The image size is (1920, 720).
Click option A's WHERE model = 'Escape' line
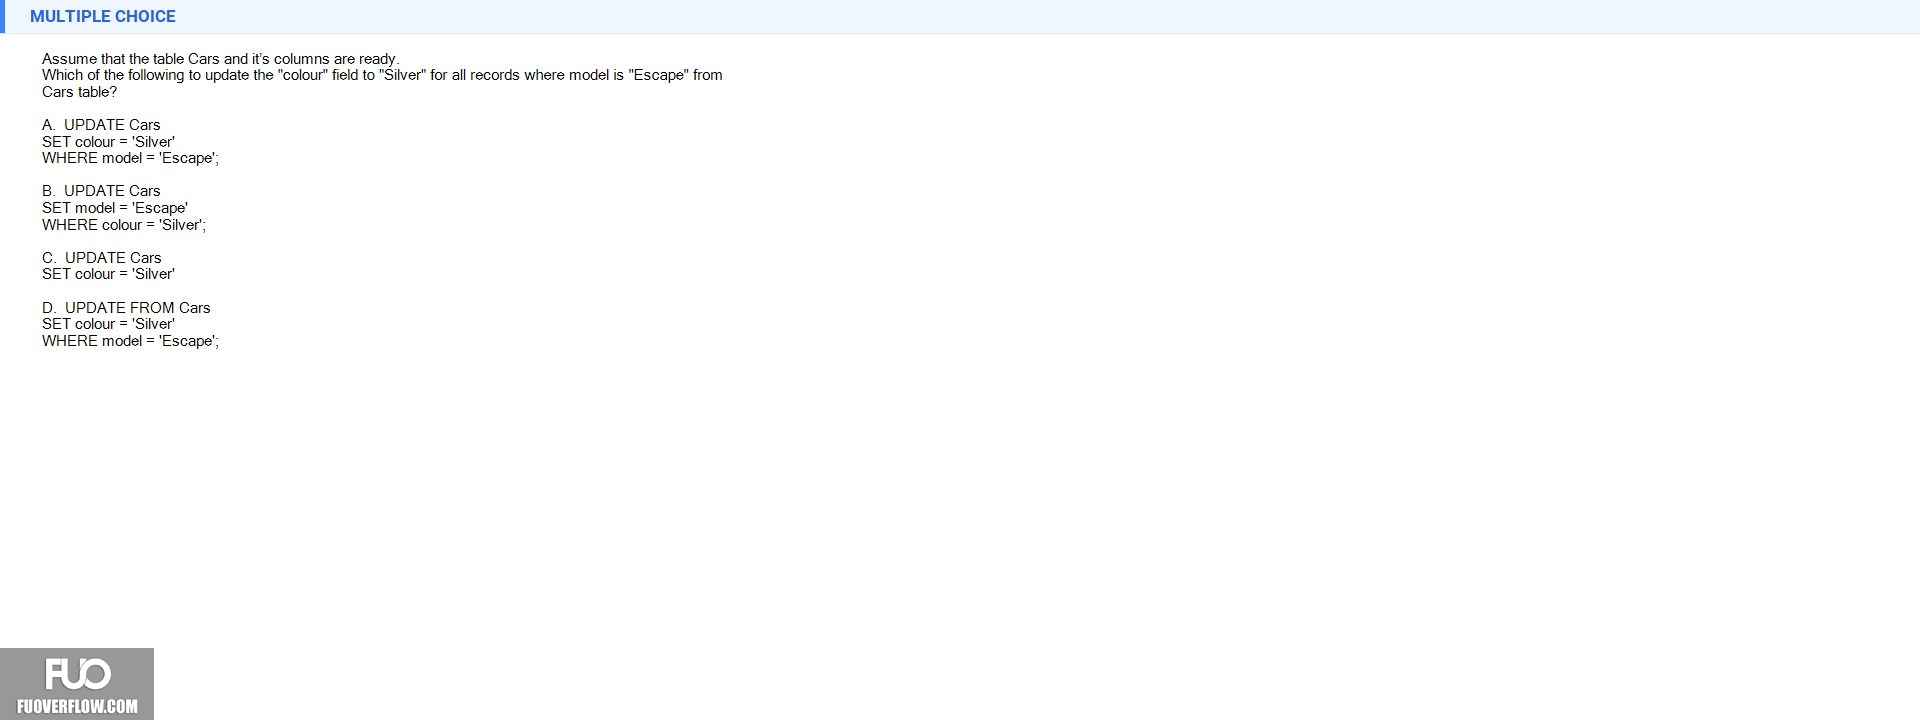tap(130, 158)
